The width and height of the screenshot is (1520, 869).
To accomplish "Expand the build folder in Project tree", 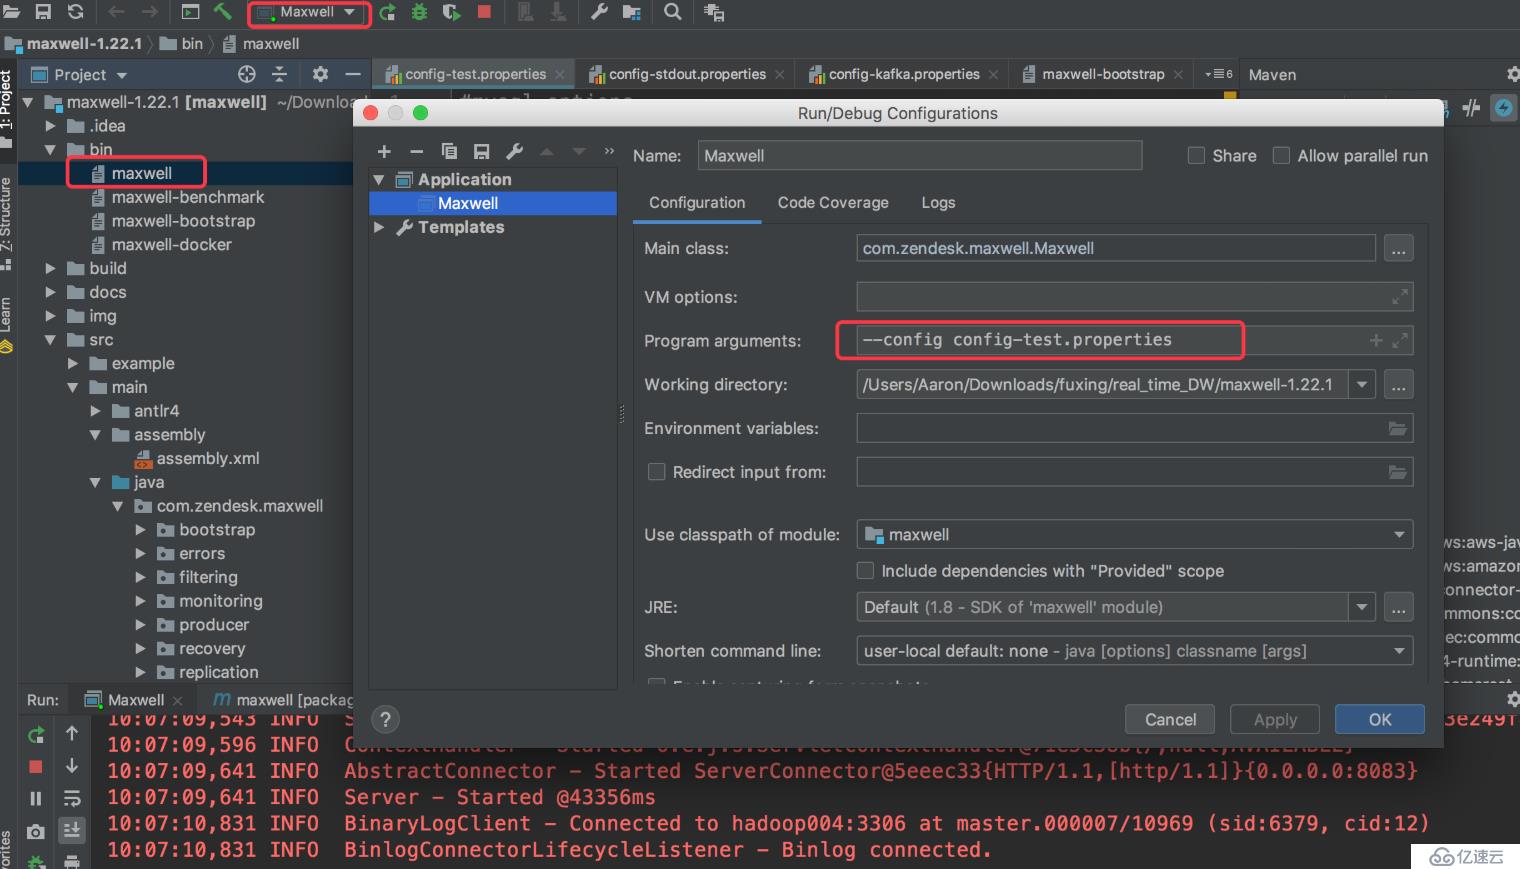I will [x=50, y=268].
